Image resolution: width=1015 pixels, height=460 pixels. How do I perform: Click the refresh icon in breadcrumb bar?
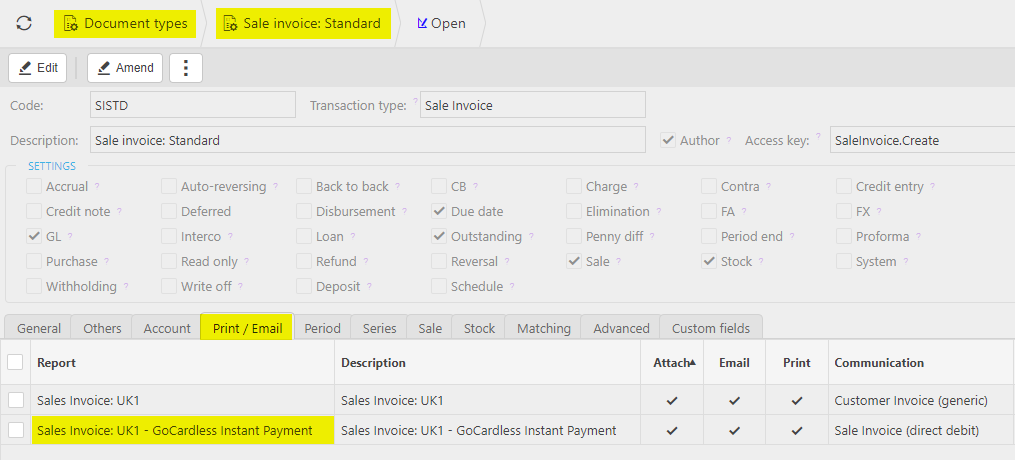point(24,23)
